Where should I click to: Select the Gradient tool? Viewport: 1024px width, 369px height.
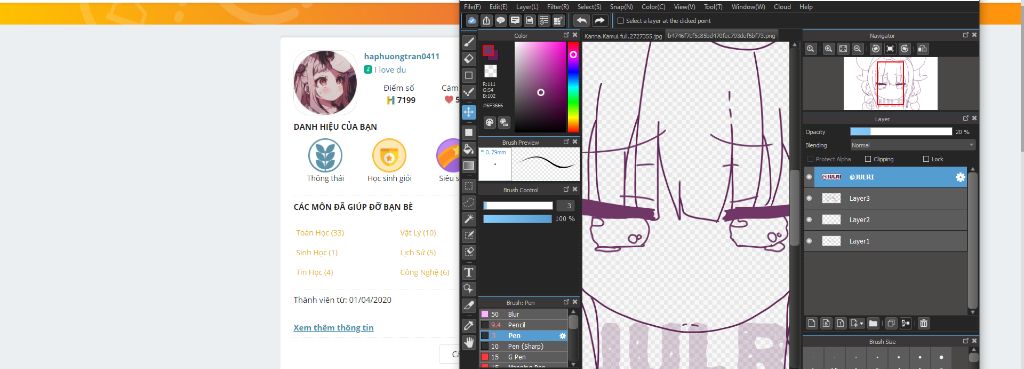point(469,166)
